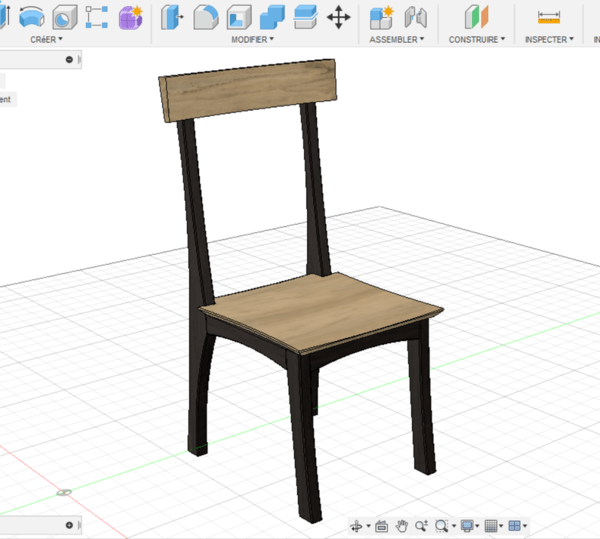The height and width of the screenshot is (539, 600).
Task: Collapse the browser panel with round button
Action: point(69,60)
